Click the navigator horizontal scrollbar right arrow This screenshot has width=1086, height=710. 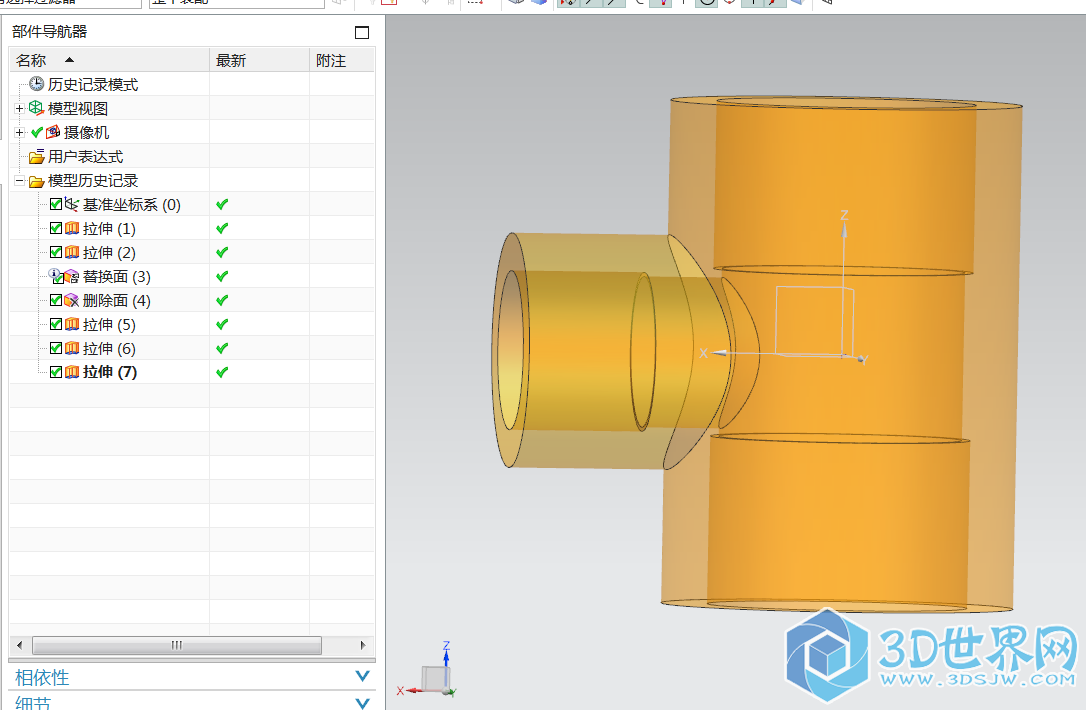(x=366, y=645)
